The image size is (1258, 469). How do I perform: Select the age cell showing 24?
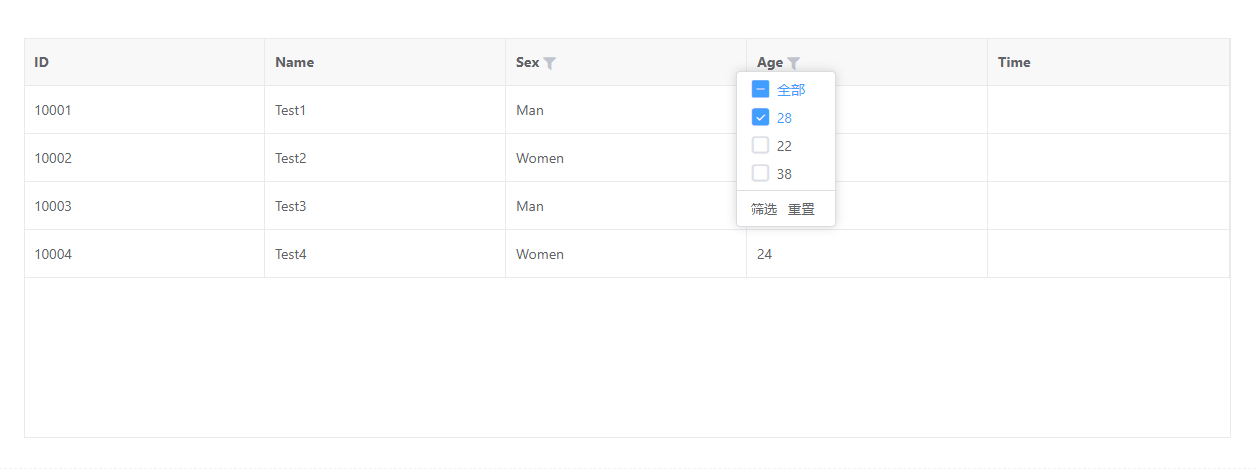coord(764,254)
